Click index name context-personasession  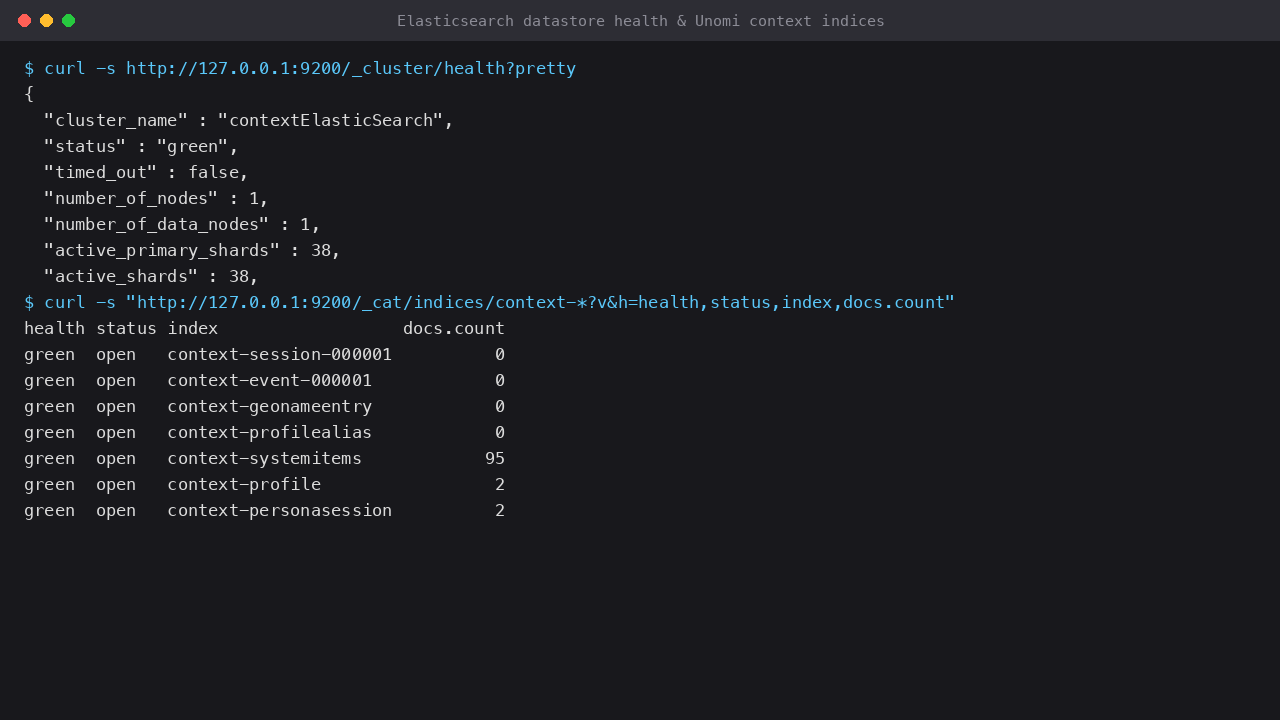pos(280,510)
